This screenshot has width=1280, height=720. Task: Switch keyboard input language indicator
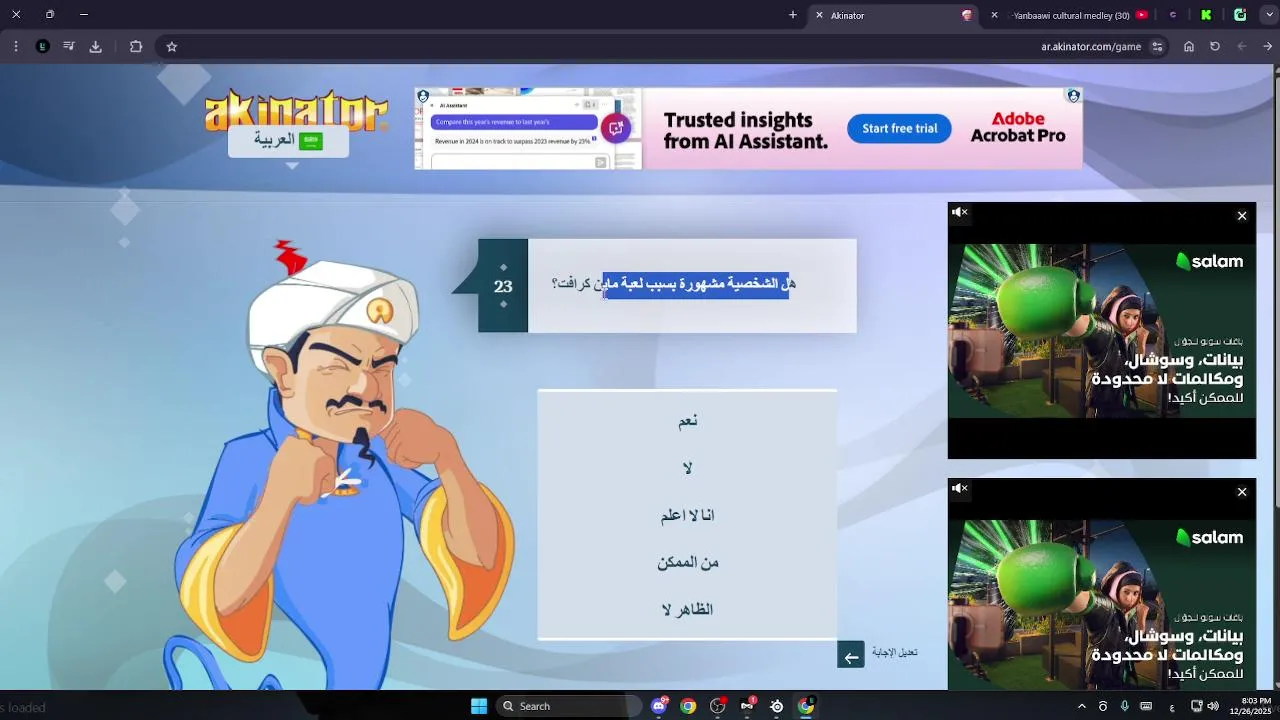click(x=1172, y=706)
